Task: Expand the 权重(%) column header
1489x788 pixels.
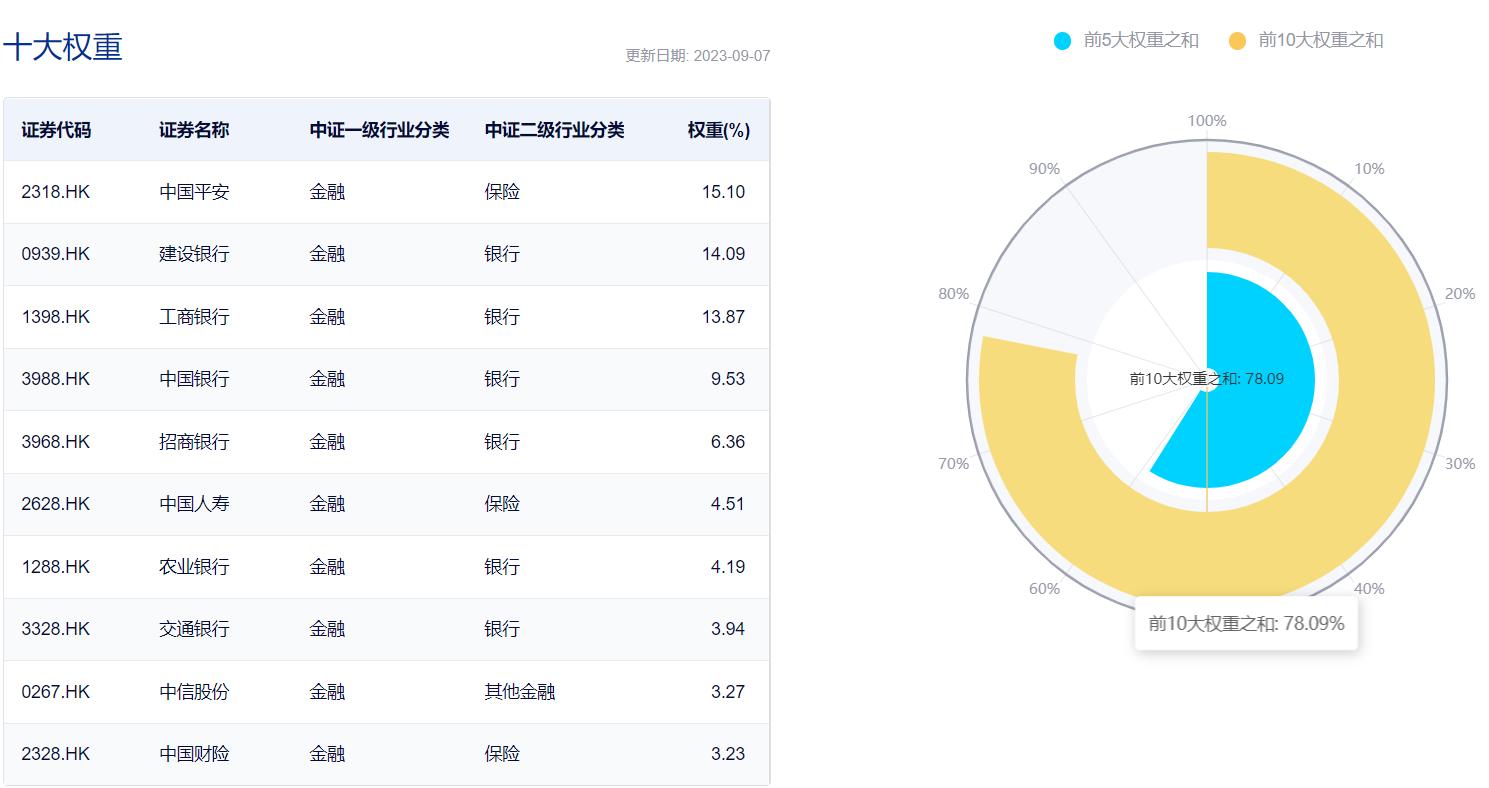Action: pyautogui.click(x=716, y=130)
